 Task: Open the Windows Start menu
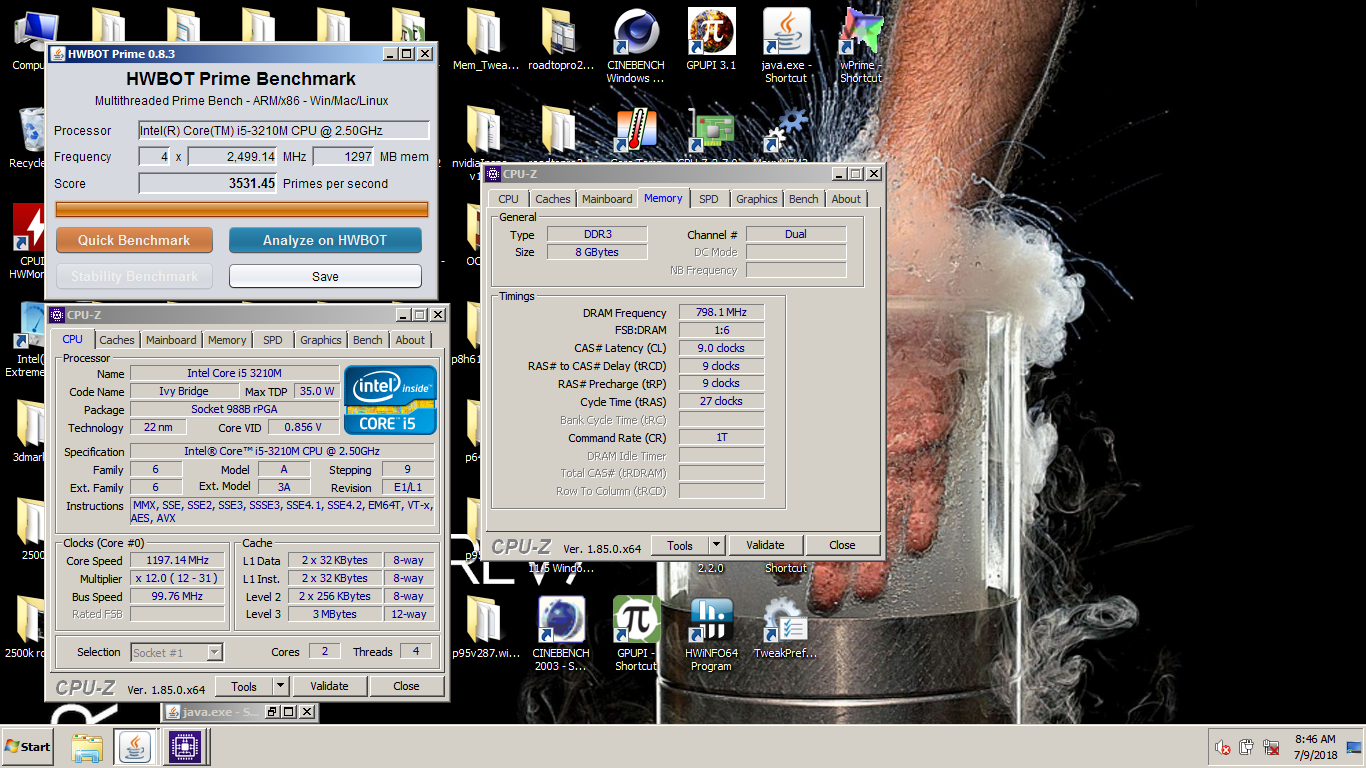tap(27, 747)
